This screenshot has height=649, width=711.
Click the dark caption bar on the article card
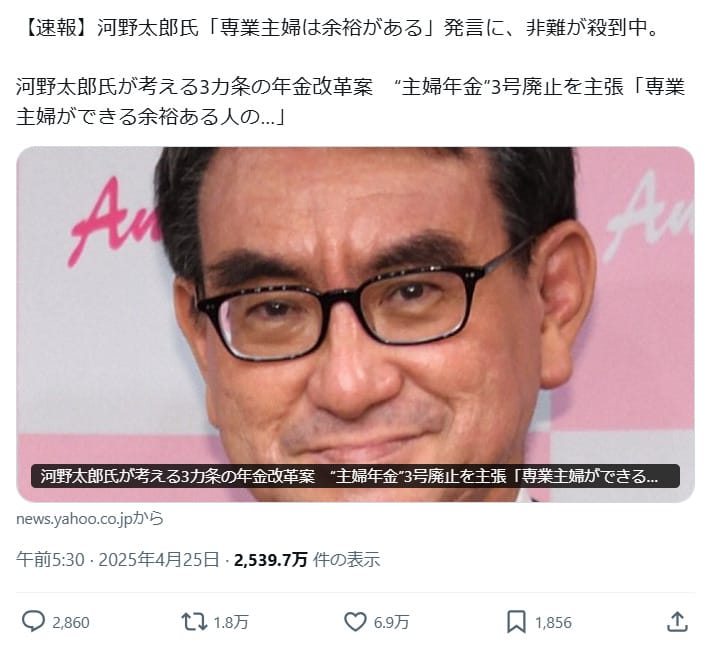pos(355,476)
